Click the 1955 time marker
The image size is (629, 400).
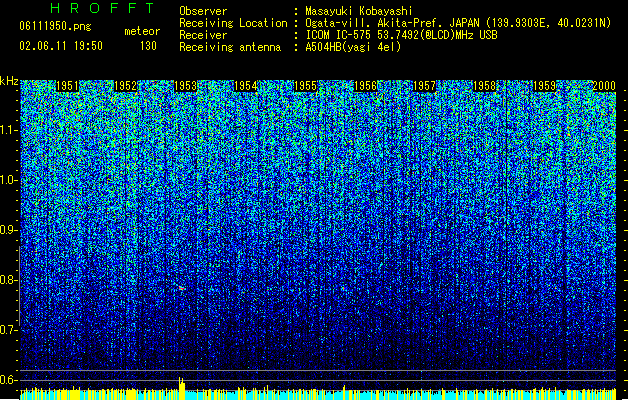coord(305,86)
